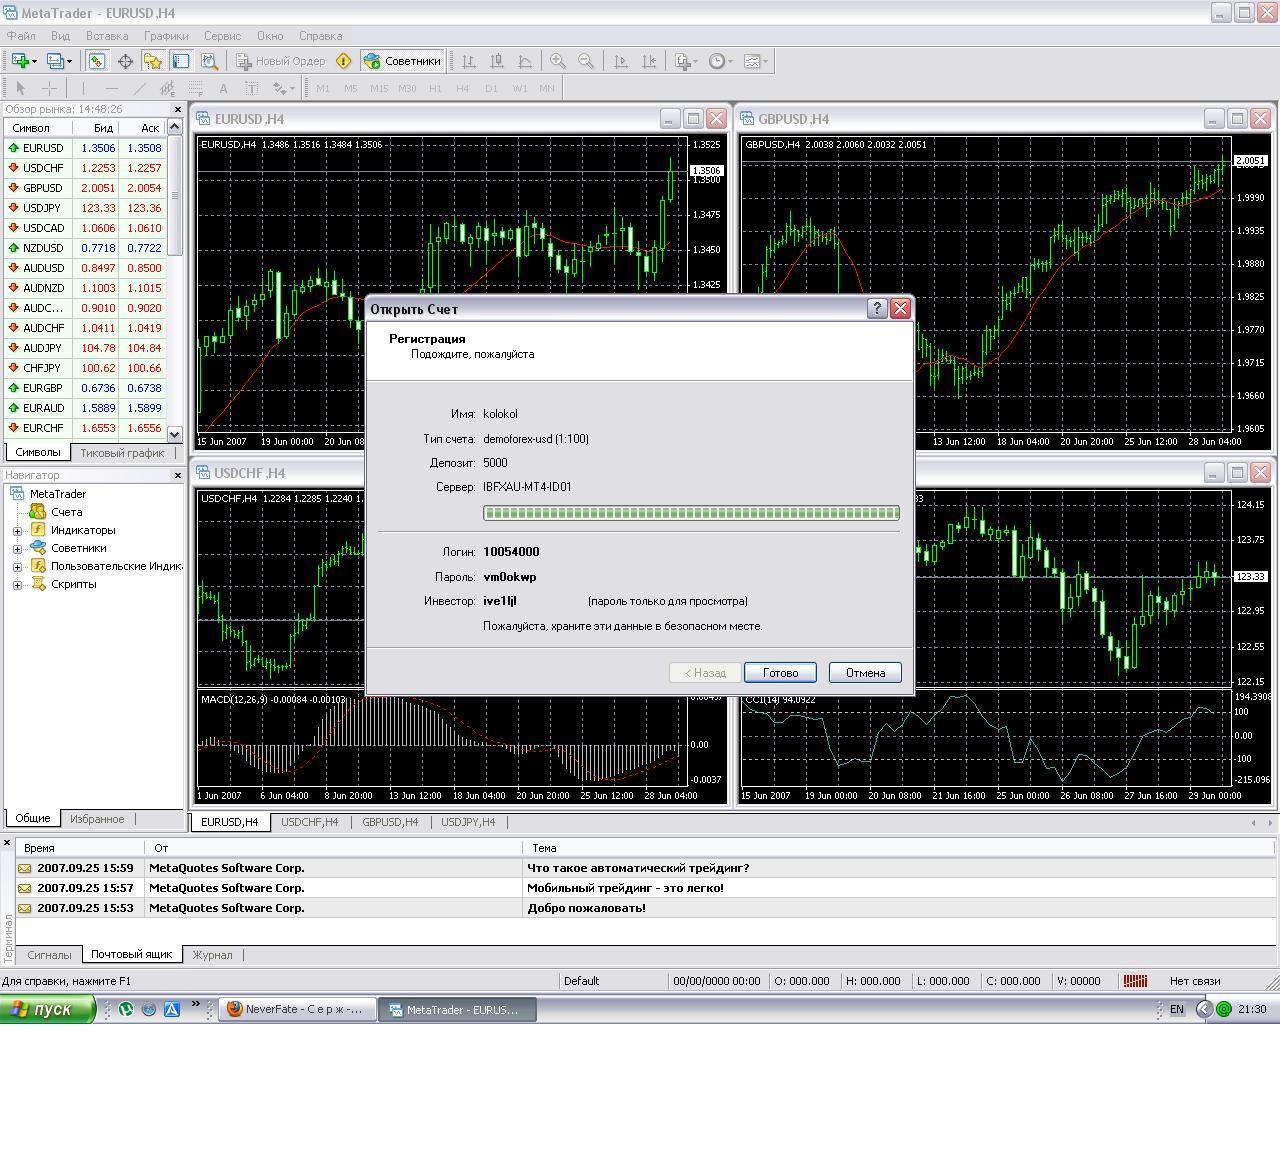This screenshot has height=1165, width=1280.
Task: Click the help question mark in dialog
Action: (x=876, y=309)
